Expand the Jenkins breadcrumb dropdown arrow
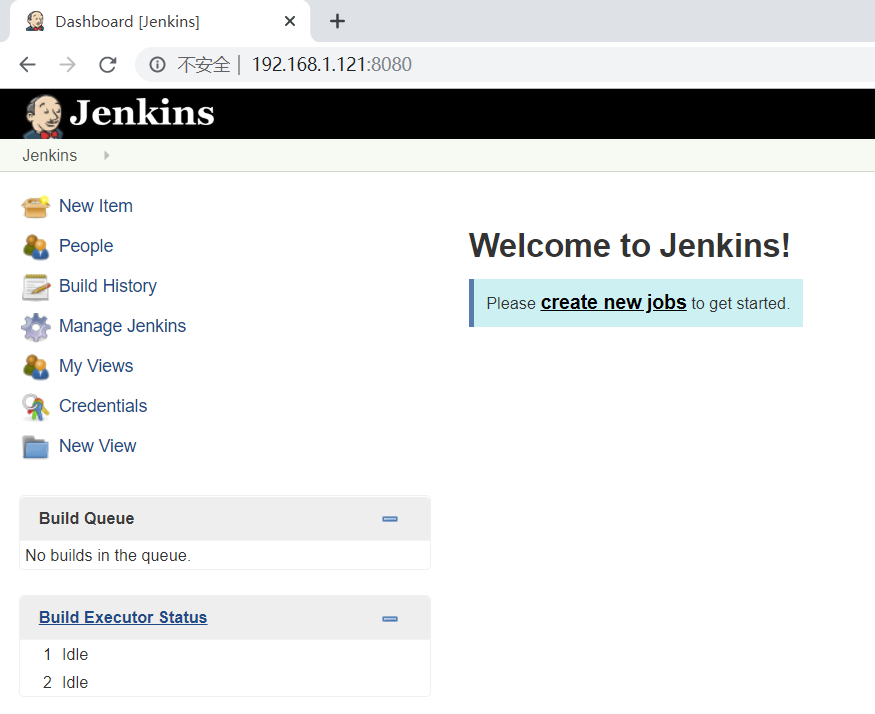 (x=107, y=156)
